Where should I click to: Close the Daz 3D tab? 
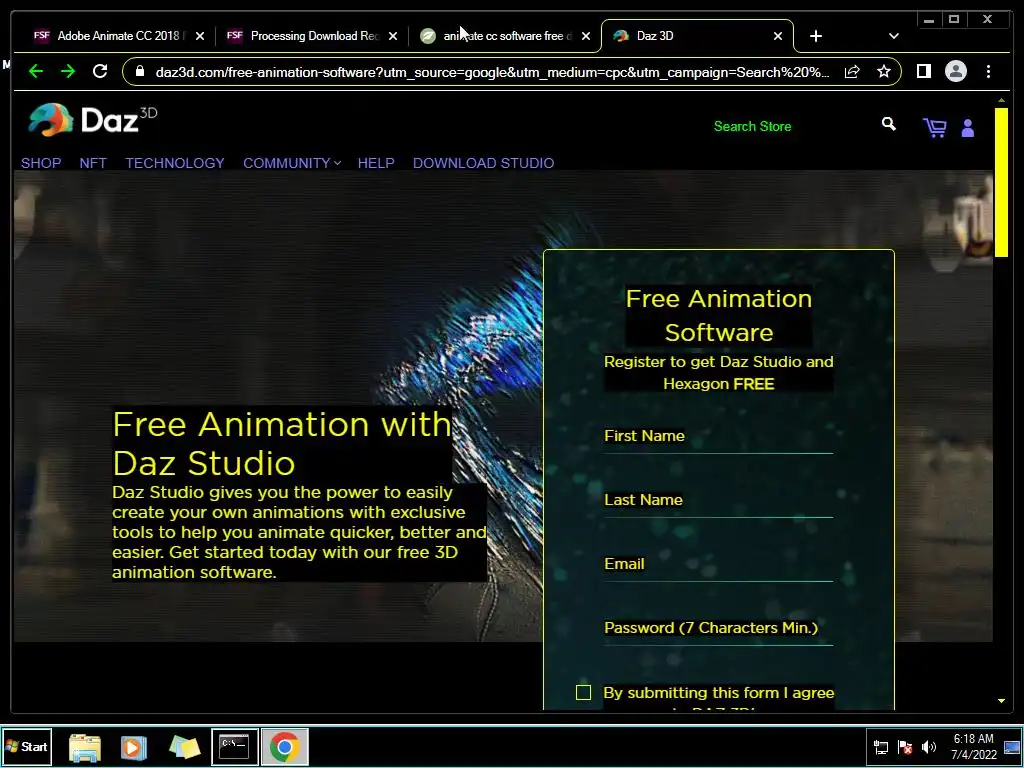coord(778,36)
